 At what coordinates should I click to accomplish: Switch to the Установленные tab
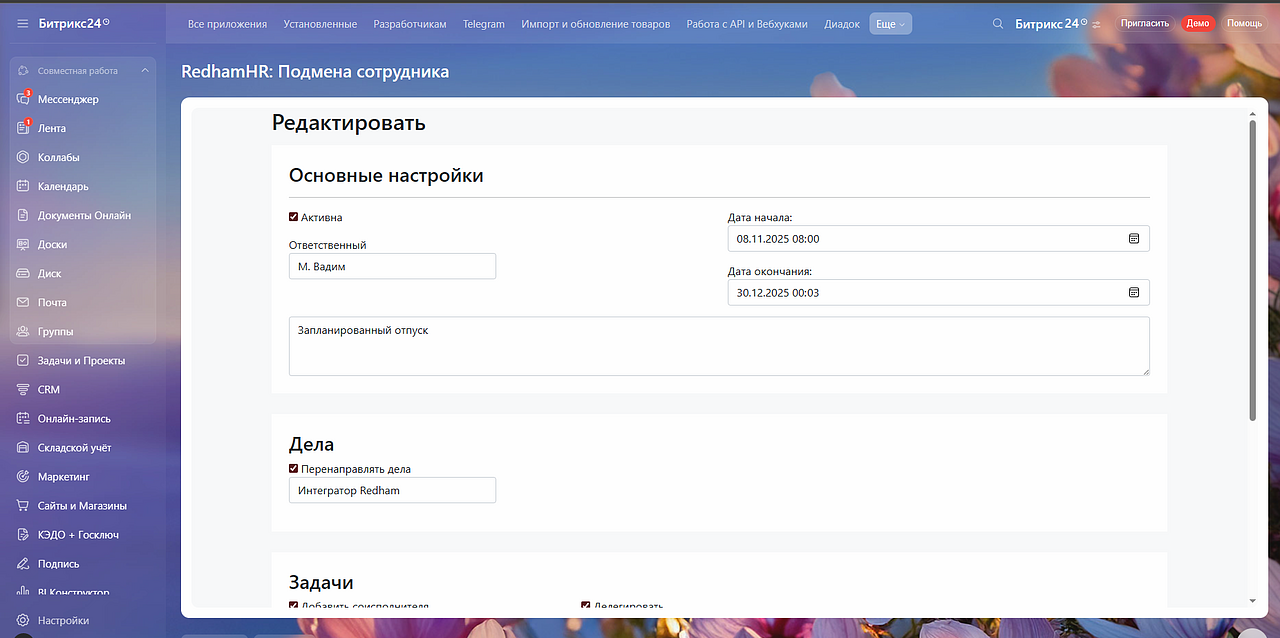coord(320,23)
